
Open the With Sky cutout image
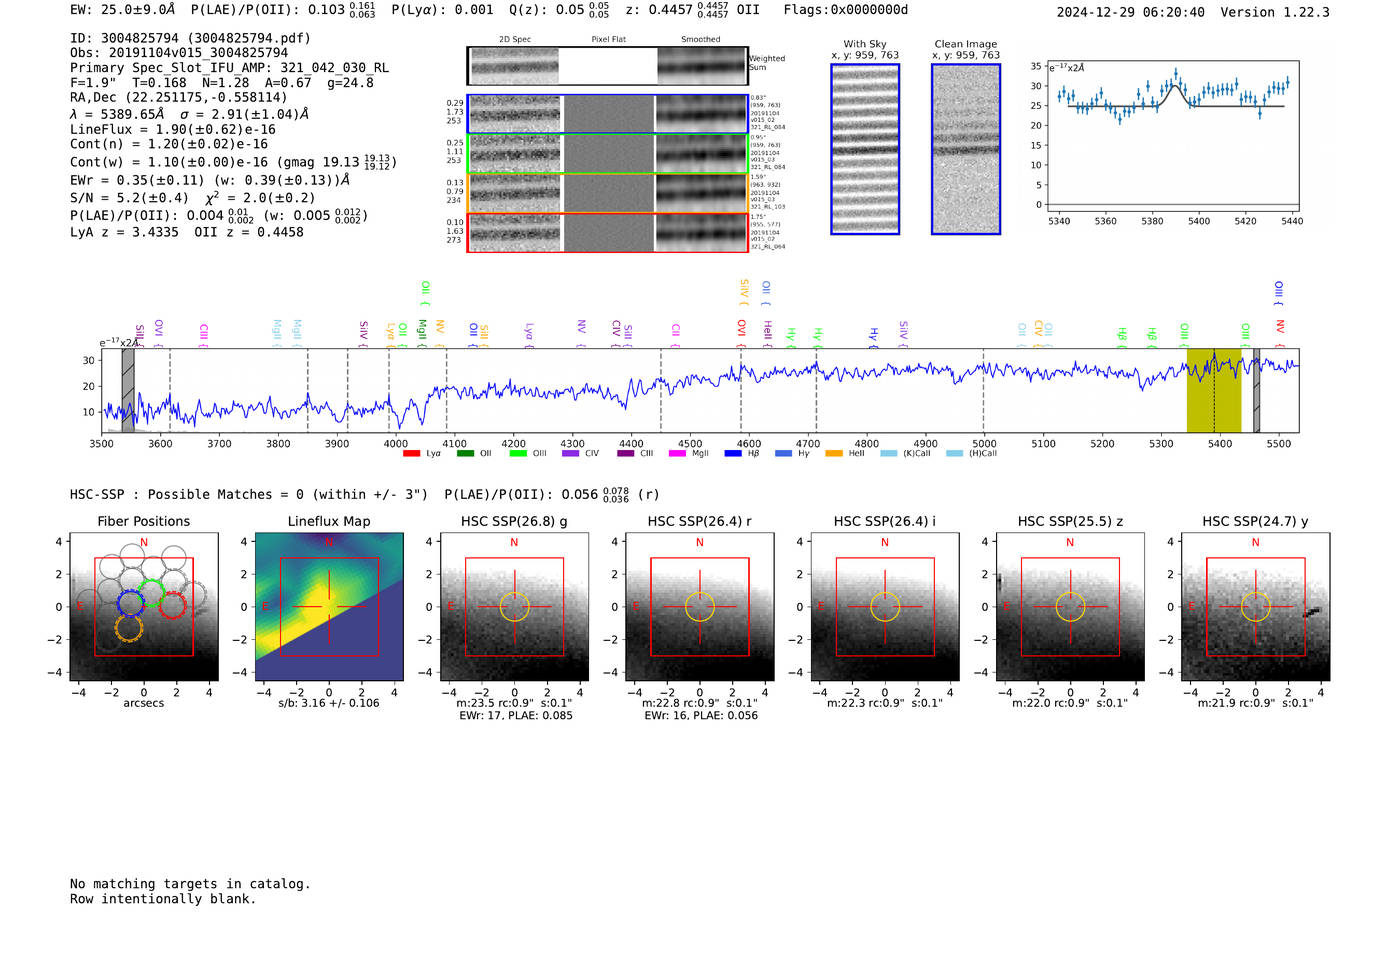click(x=865, y=149)
